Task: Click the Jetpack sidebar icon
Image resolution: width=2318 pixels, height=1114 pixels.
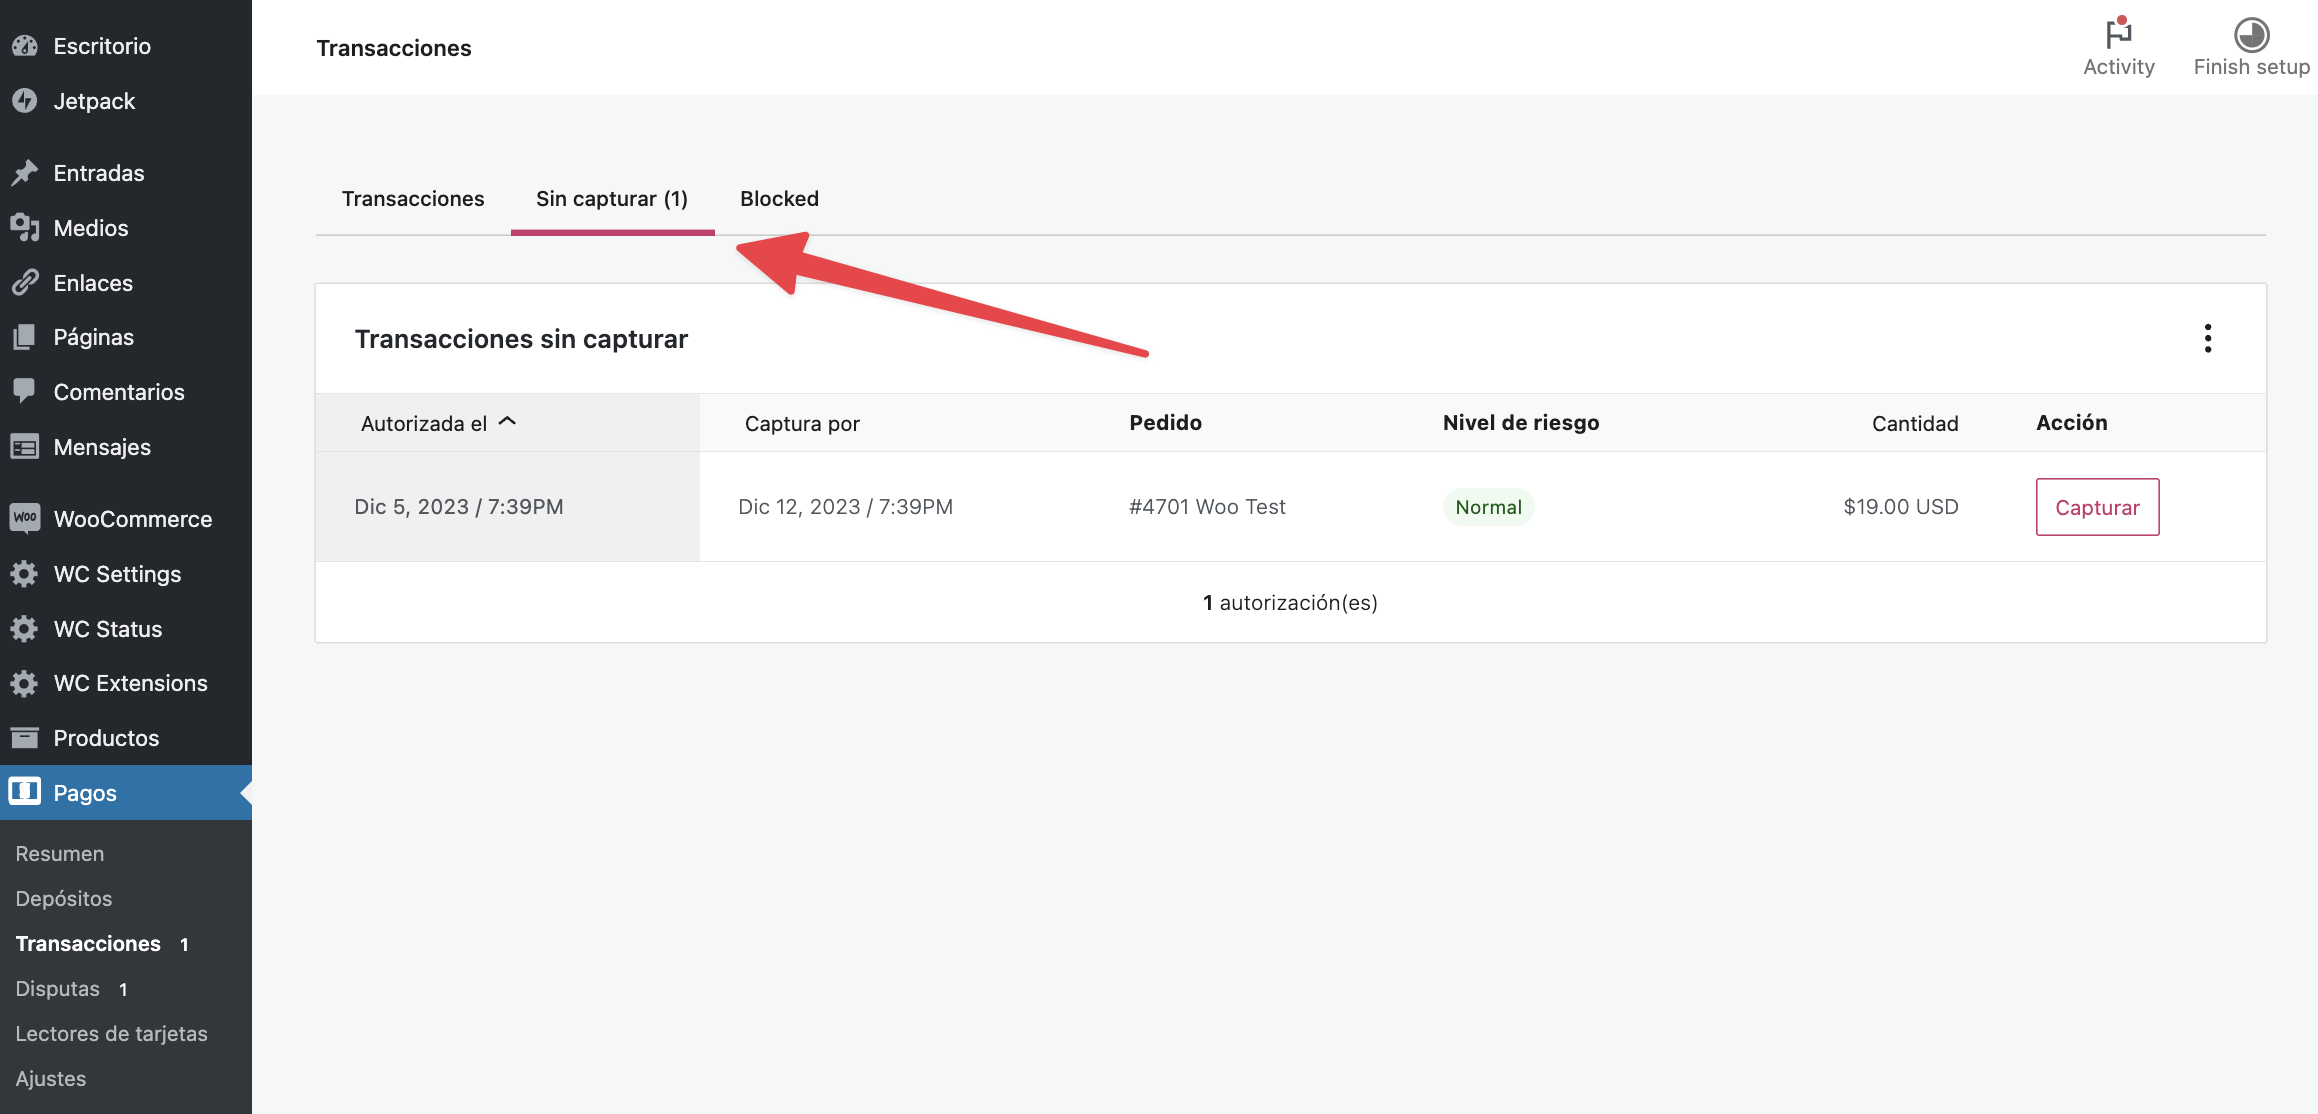Action: click(25, 101)
